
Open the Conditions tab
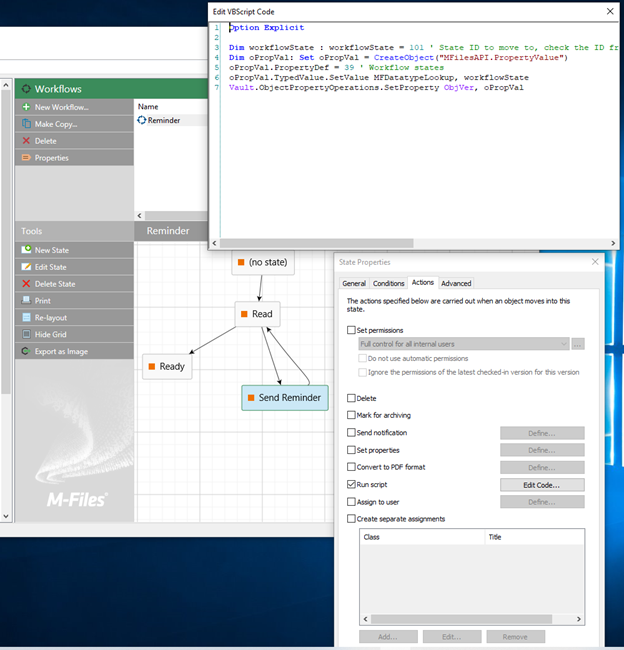coord(388,283)
